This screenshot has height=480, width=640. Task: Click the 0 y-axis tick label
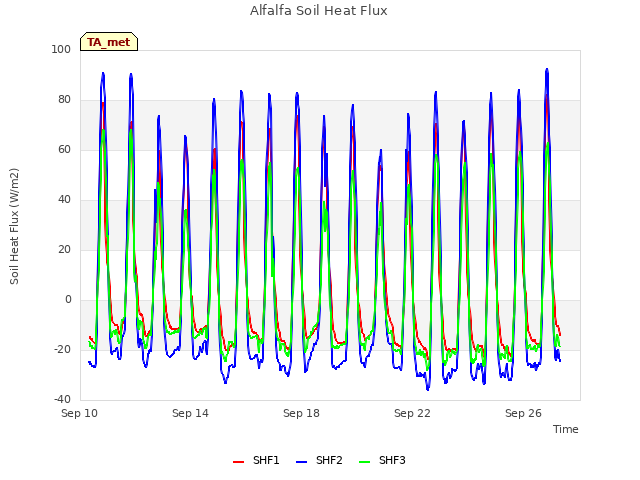(68, 300)
